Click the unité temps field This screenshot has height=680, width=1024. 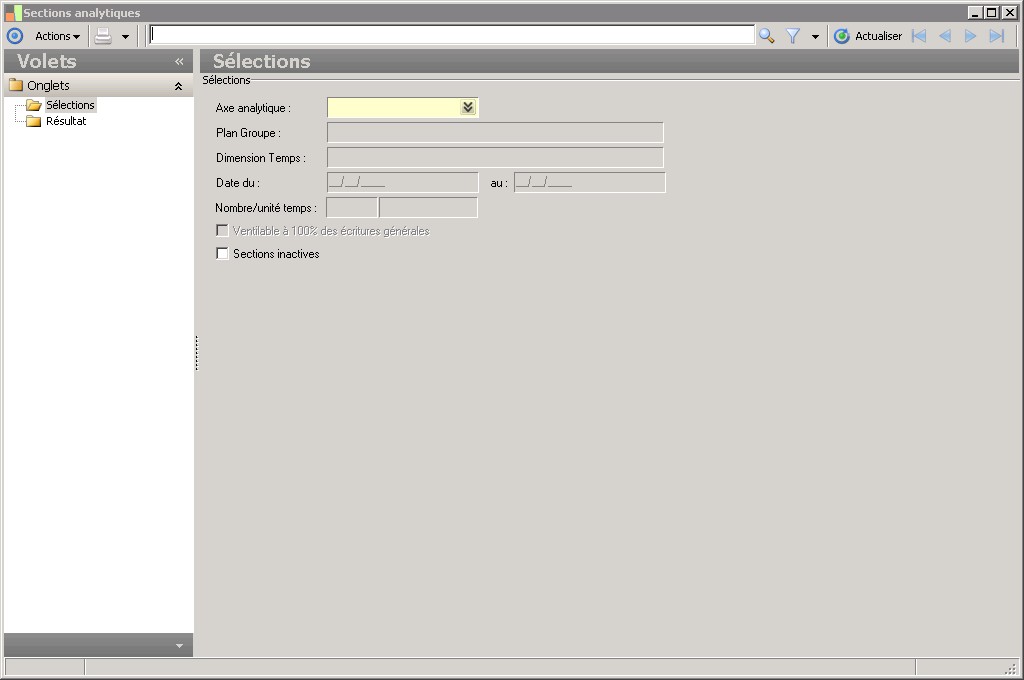428,208
